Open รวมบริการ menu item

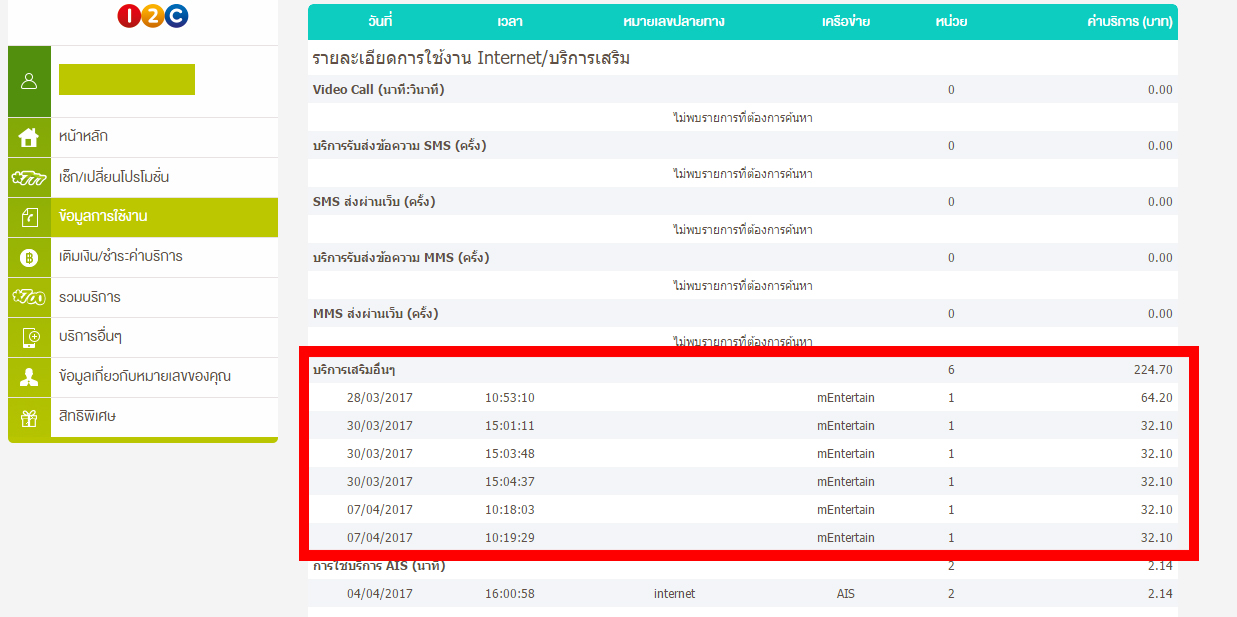(143, 297)
